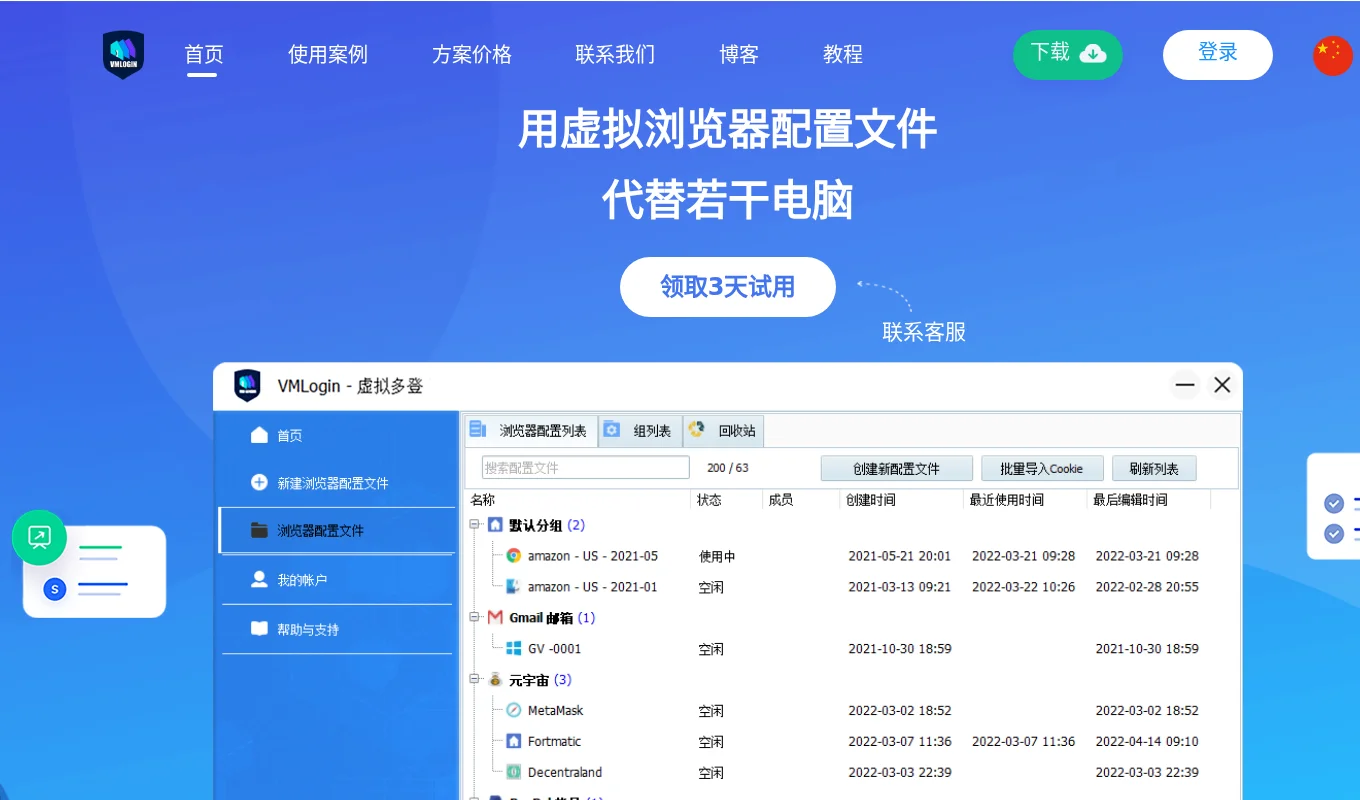
Task: Open the 帮助与支持 support icon
Action: click(258, 629)
